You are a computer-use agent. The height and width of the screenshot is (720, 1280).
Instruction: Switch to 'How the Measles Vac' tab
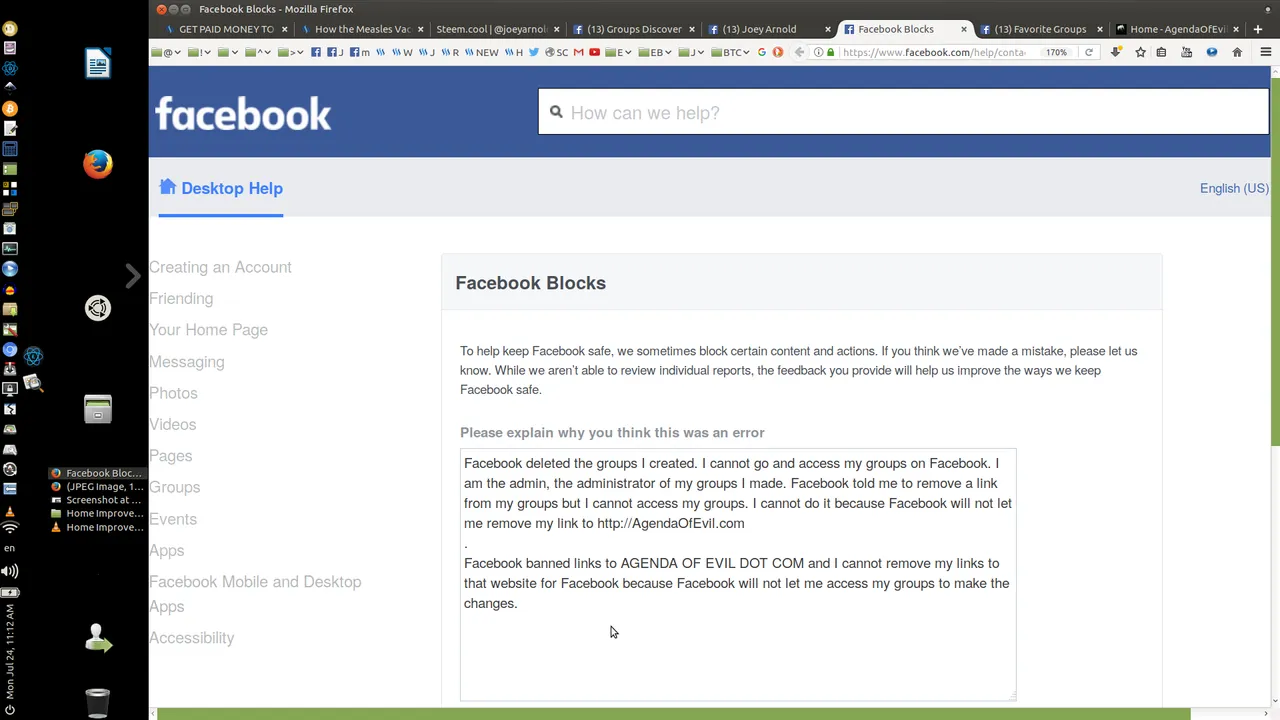tap(363, 29)
